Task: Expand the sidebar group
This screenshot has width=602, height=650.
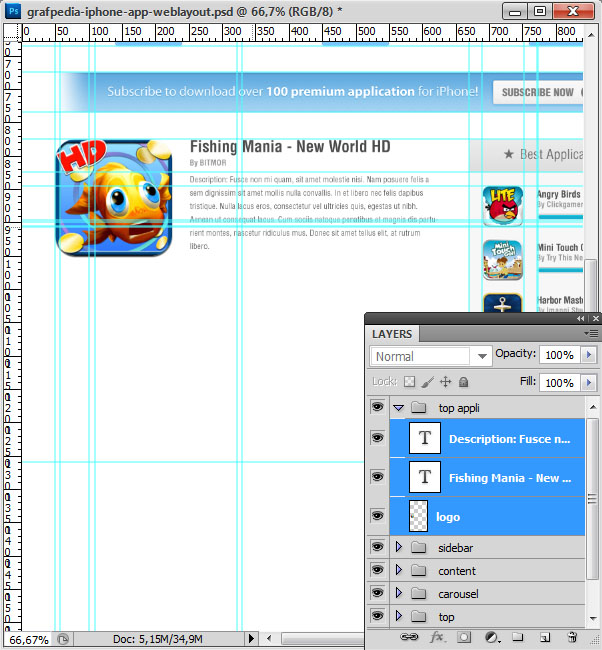Action: 399,547
